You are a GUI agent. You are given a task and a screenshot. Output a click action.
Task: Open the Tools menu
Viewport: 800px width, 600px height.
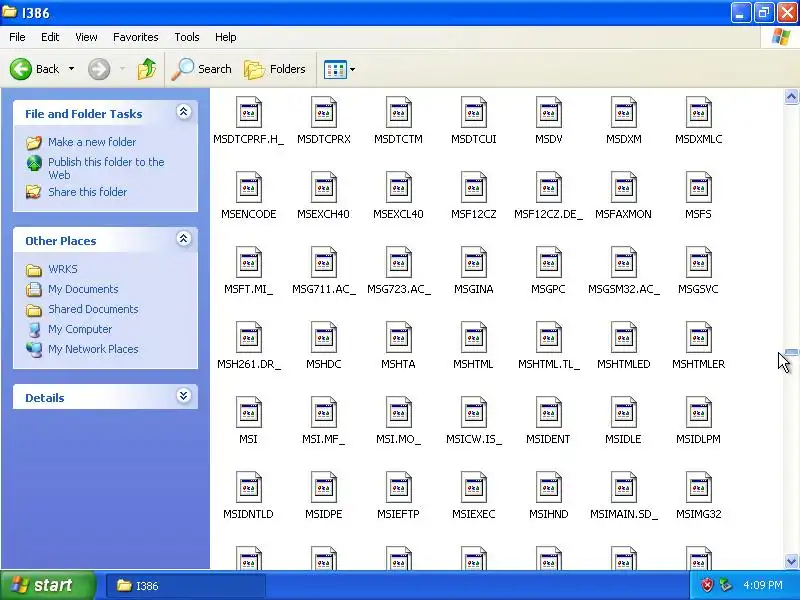[x=187, y=37]
